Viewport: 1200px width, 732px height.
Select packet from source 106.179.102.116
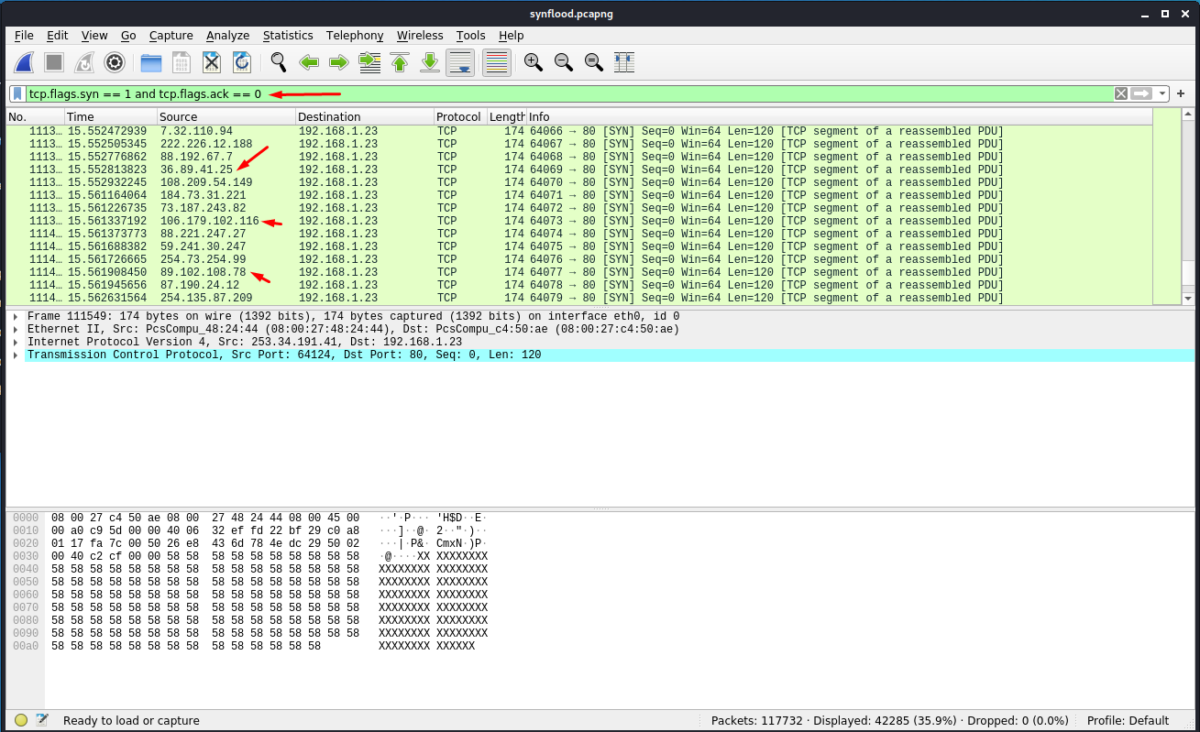pos(579,221)
